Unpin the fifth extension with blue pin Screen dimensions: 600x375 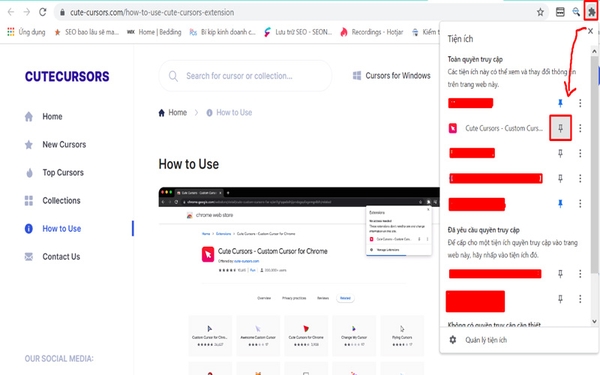[560, 204]
